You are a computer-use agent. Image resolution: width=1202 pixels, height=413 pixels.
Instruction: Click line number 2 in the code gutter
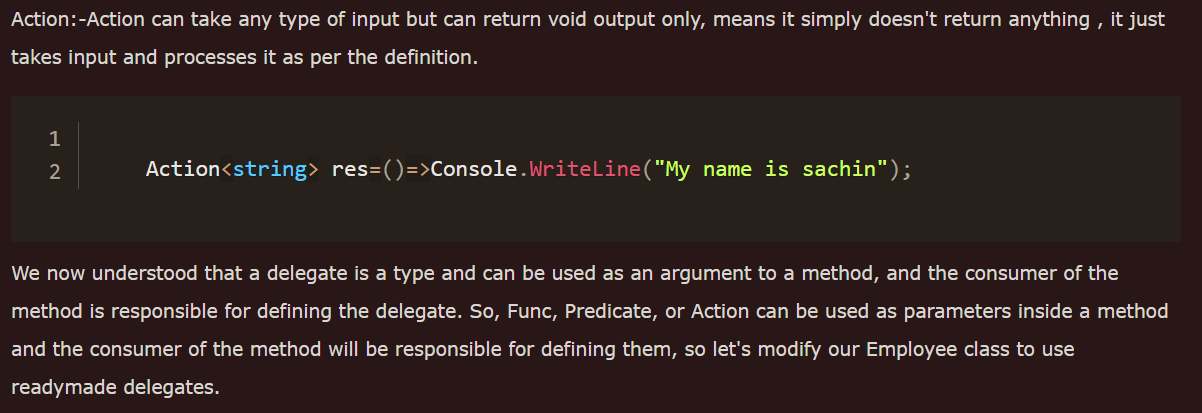tap(55, 172)
